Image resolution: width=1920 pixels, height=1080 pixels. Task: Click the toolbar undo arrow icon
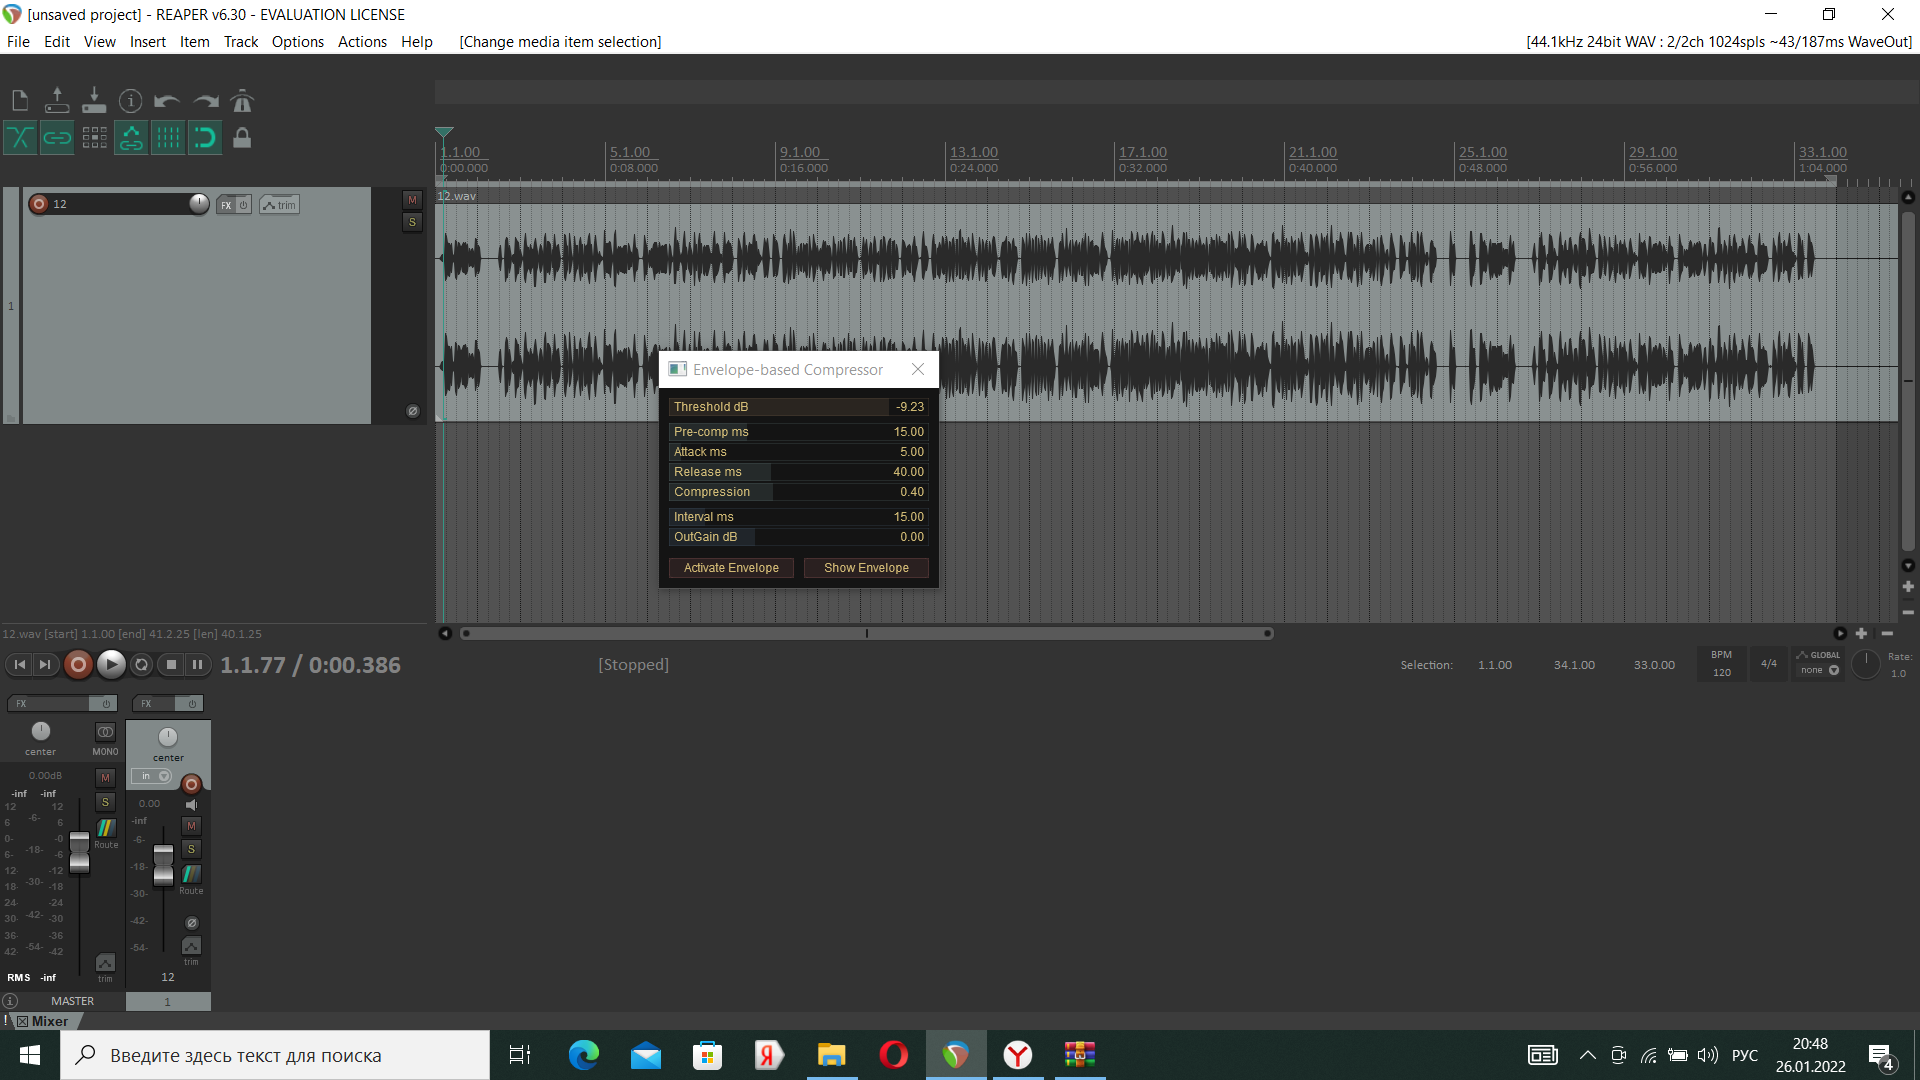167,101
